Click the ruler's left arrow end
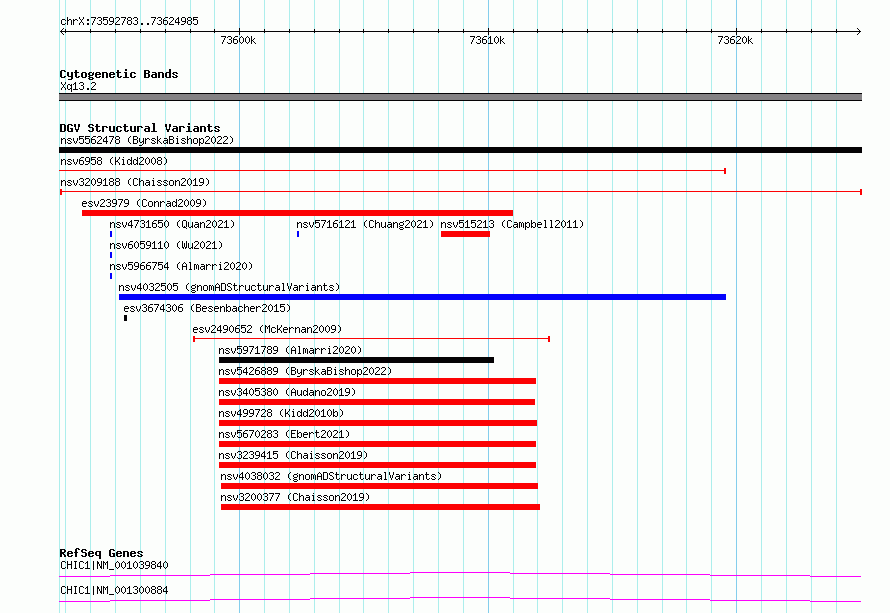The width and height of the screenshot is (890, 613). click(x=63, y=31)
